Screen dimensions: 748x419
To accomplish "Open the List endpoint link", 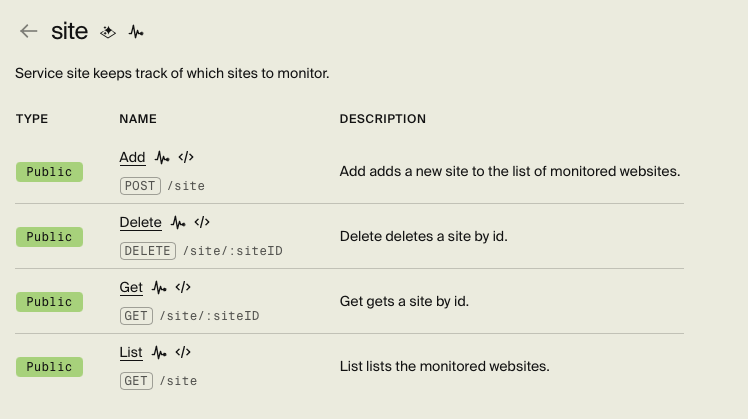I will (x=131, y=353).
